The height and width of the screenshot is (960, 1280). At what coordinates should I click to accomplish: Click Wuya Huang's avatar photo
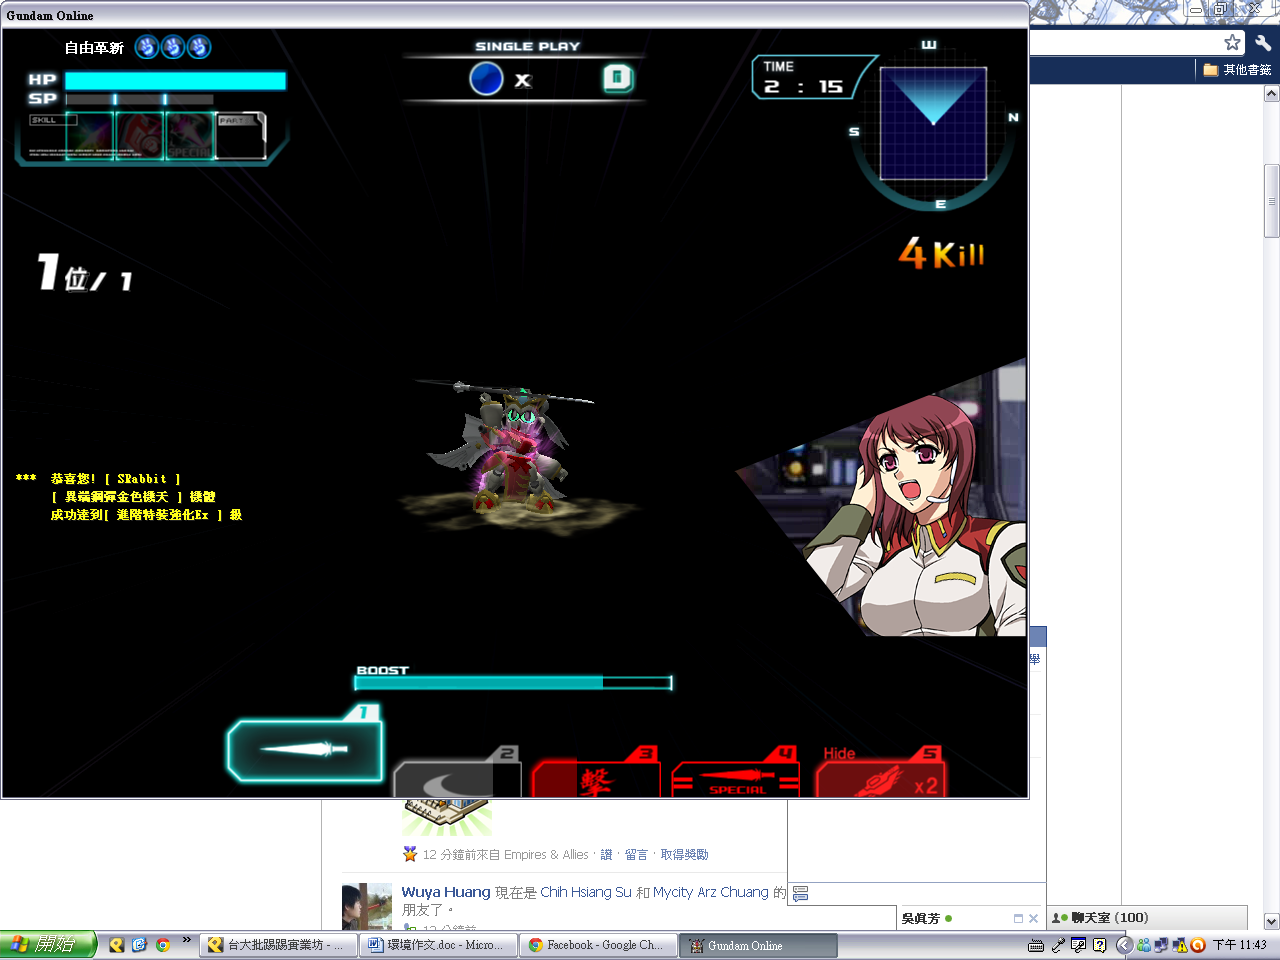click(x=367, y=907)
